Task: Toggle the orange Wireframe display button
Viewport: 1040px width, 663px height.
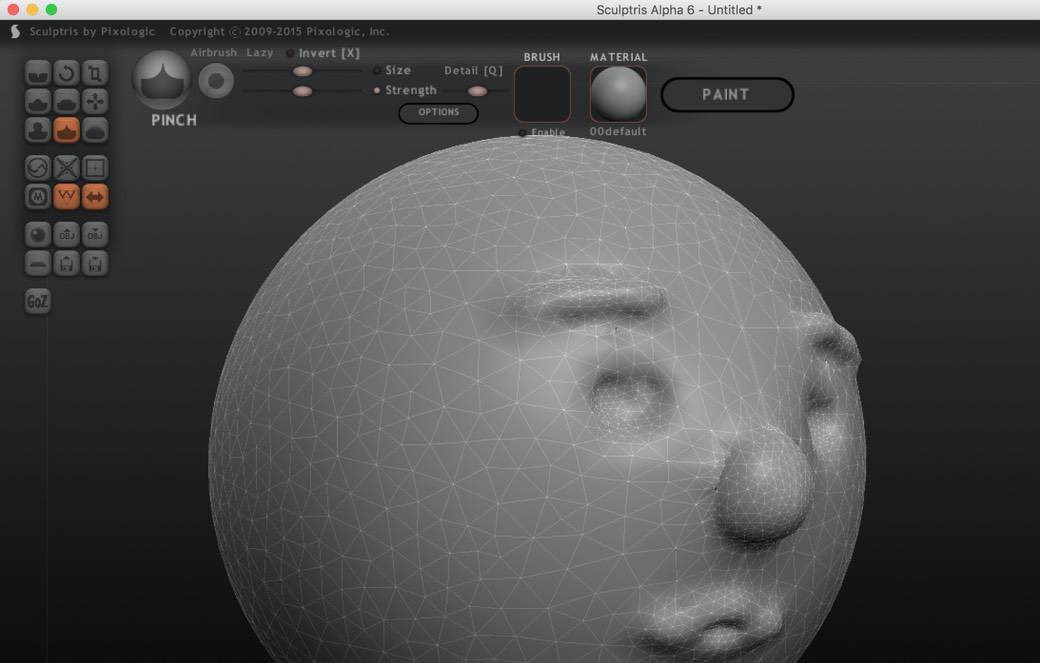Action: pyautogui.click(x=66, y=196)
